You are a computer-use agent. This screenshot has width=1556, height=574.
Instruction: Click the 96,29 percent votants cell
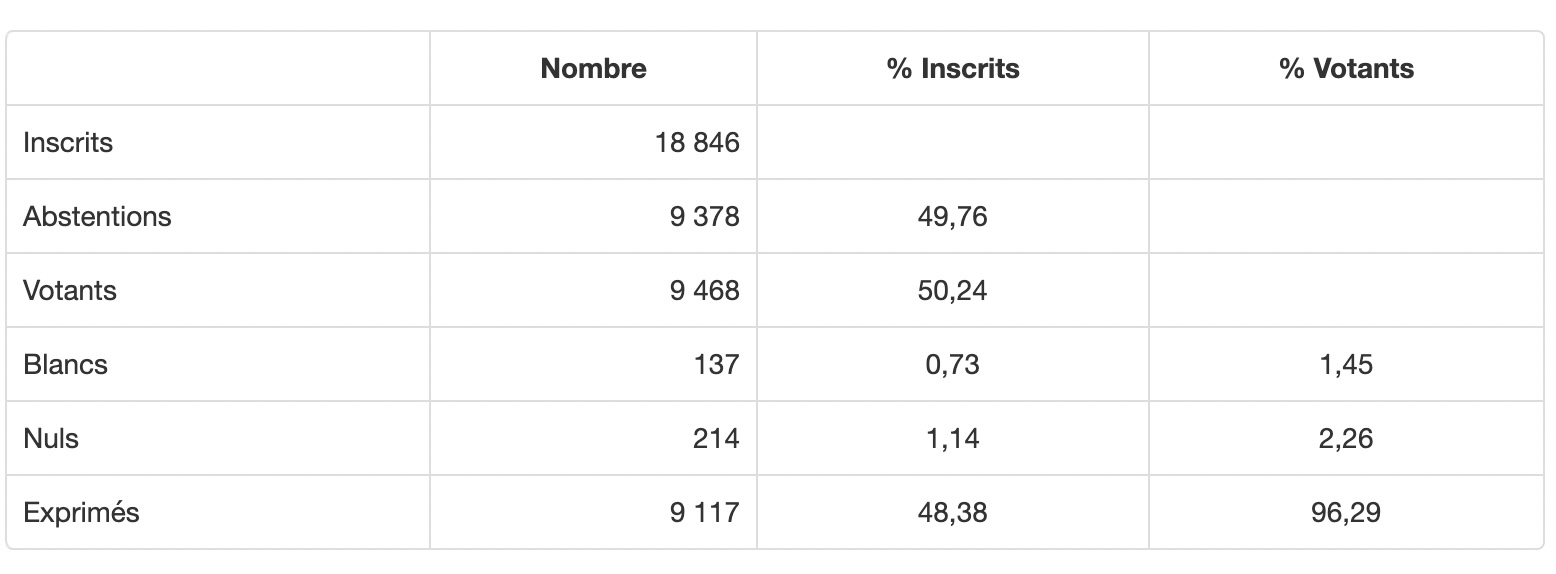(1346, 513)
